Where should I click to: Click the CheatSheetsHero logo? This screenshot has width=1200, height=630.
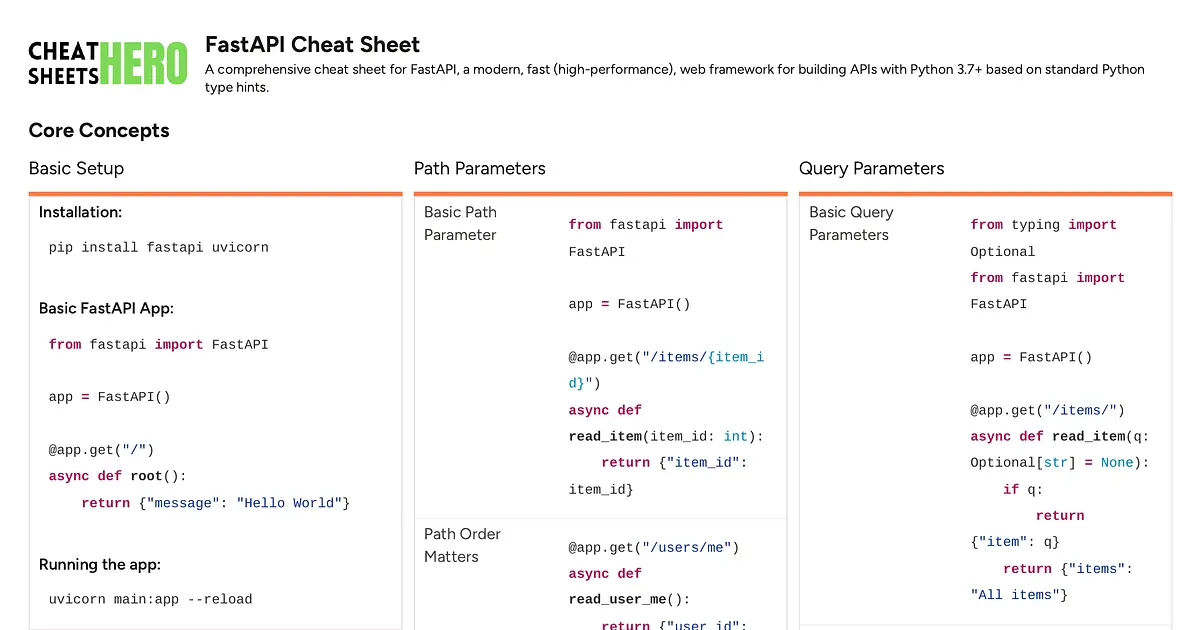coord(107,62)
